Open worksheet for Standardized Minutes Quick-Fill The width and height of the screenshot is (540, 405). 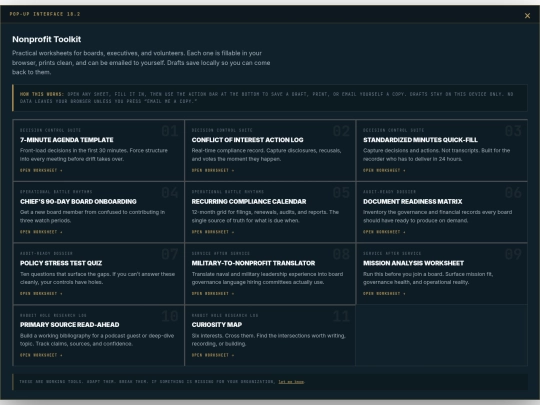coord(384,170)
